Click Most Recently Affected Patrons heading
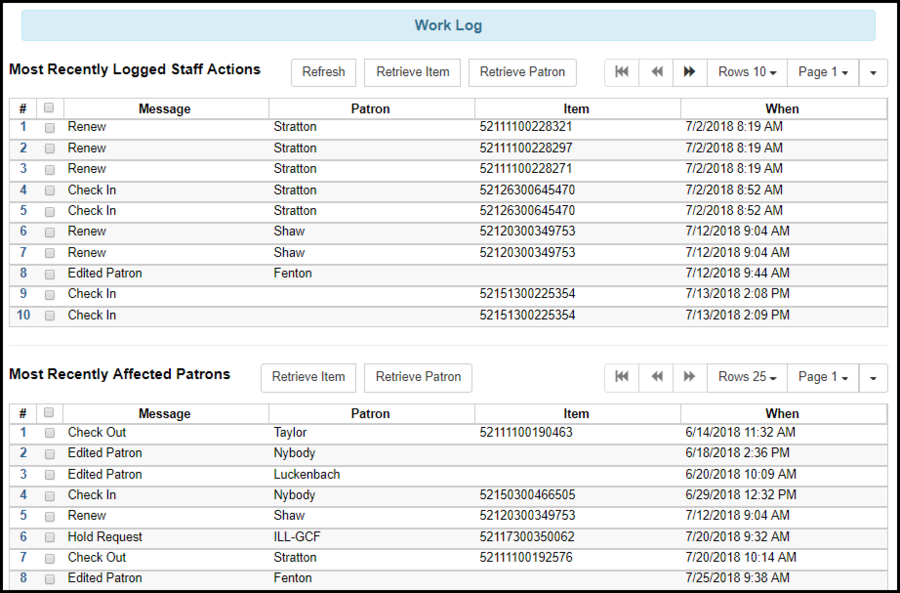Screen dimensions: 900x593 (120, 374)
